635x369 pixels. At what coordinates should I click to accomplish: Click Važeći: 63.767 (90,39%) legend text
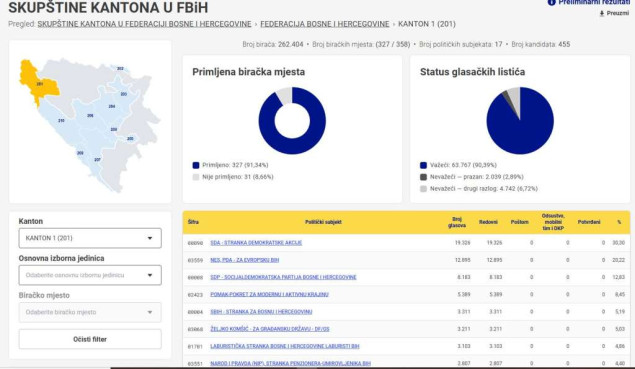pos(463,165)
